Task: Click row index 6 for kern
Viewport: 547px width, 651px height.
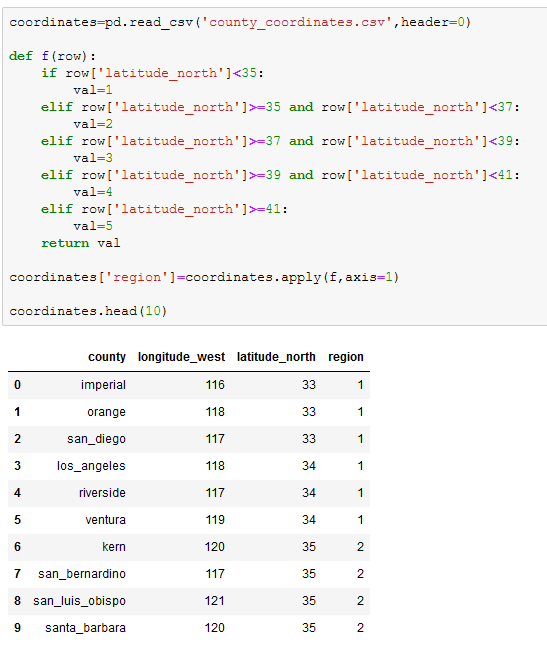Action: pyautogui.click(x=17, y=546)
